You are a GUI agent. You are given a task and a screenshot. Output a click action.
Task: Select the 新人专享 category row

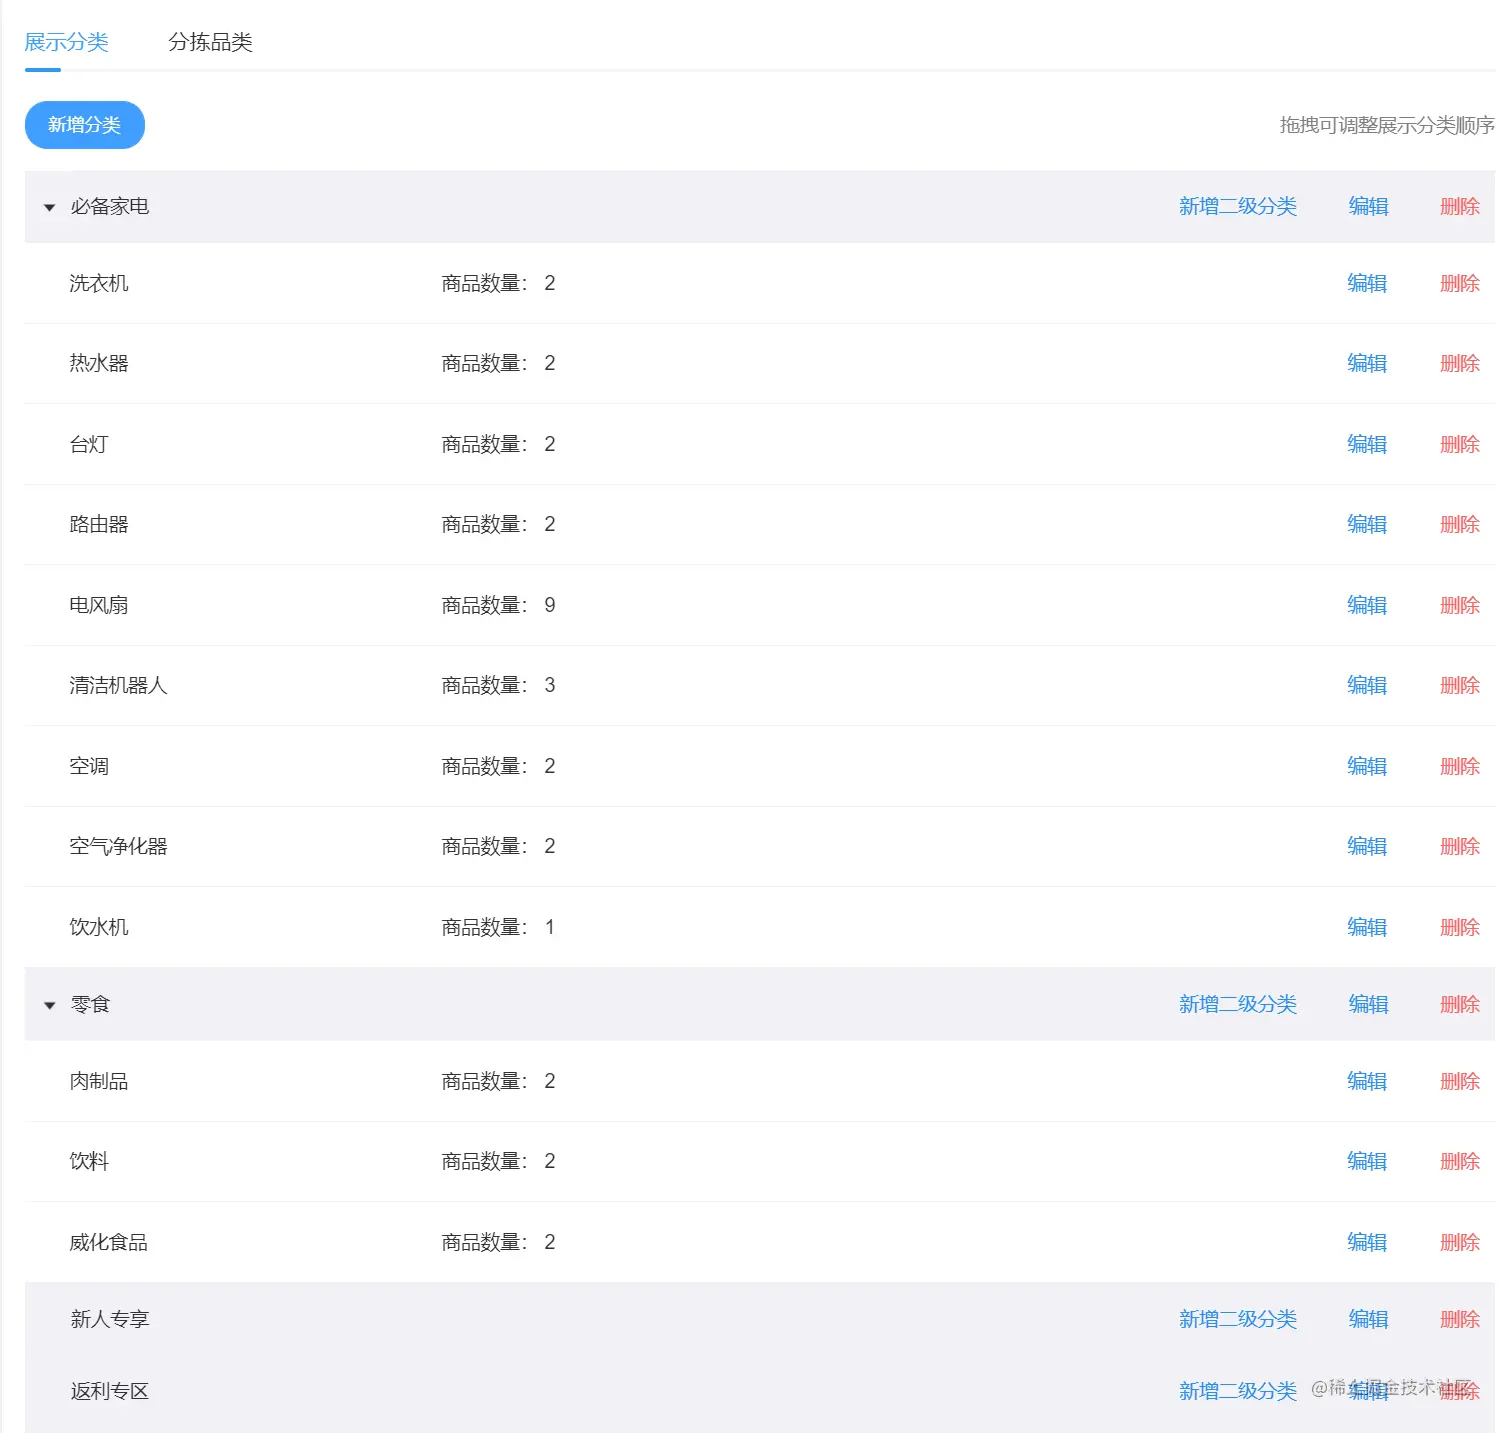759,1319
